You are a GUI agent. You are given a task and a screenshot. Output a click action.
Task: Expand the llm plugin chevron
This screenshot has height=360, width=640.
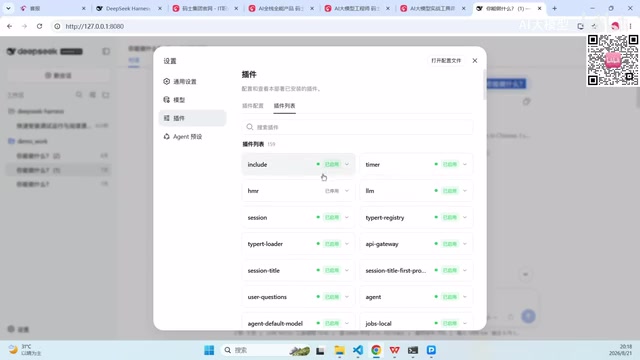tap(464, 191)
